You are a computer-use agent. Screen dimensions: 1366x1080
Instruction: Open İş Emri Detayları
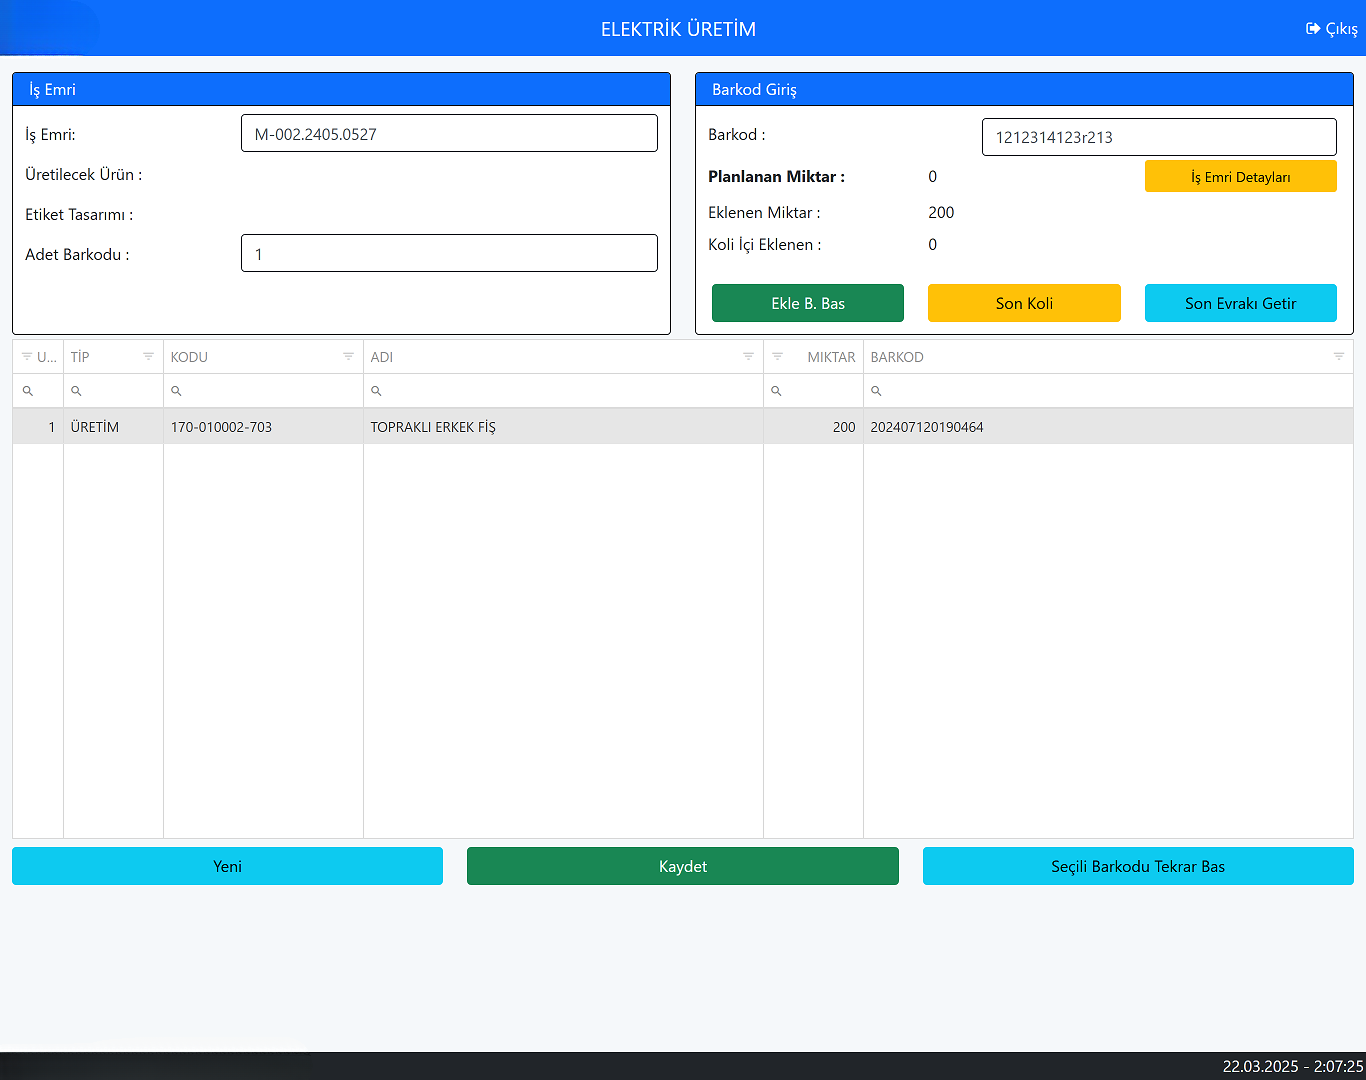[x=1240, y=177]
